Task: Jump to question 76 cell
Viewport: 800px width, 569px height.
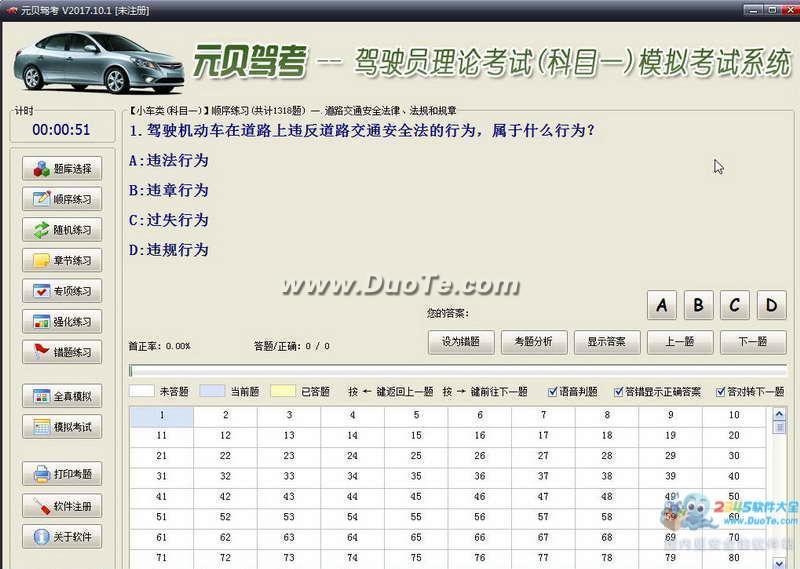Action: (480, 558)
